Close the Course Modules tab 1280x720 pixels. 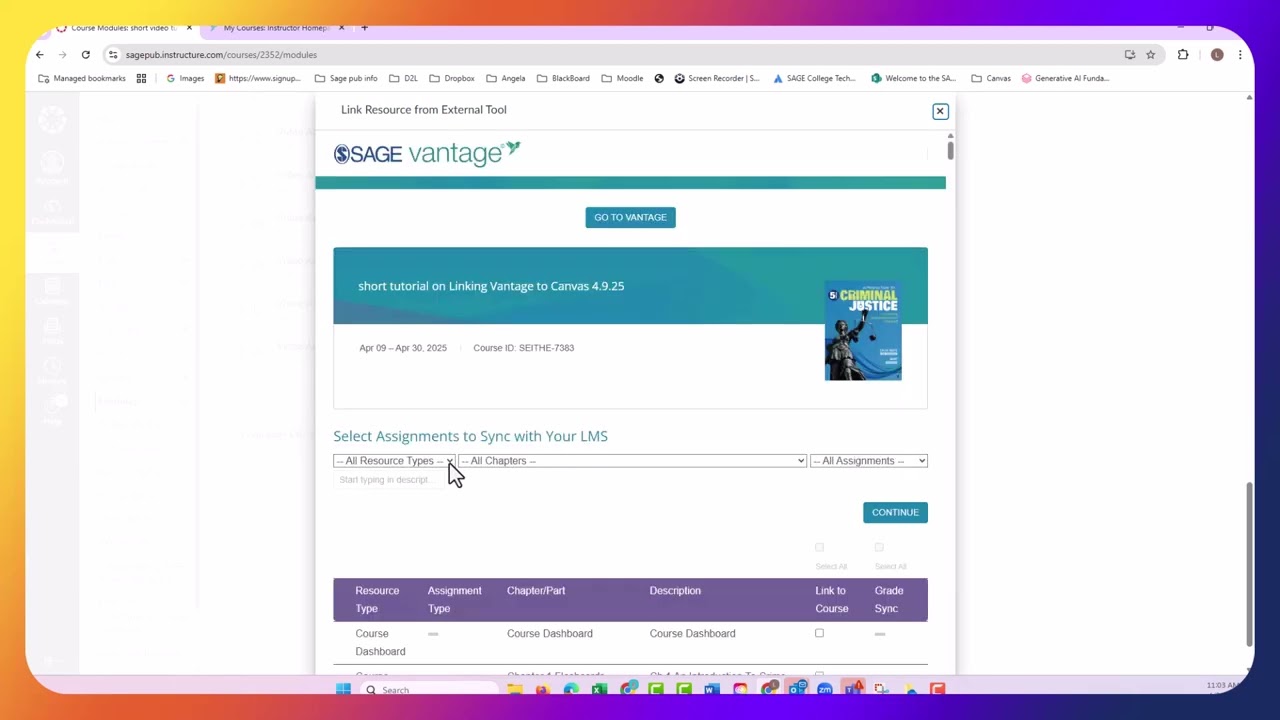pos(189,28)
